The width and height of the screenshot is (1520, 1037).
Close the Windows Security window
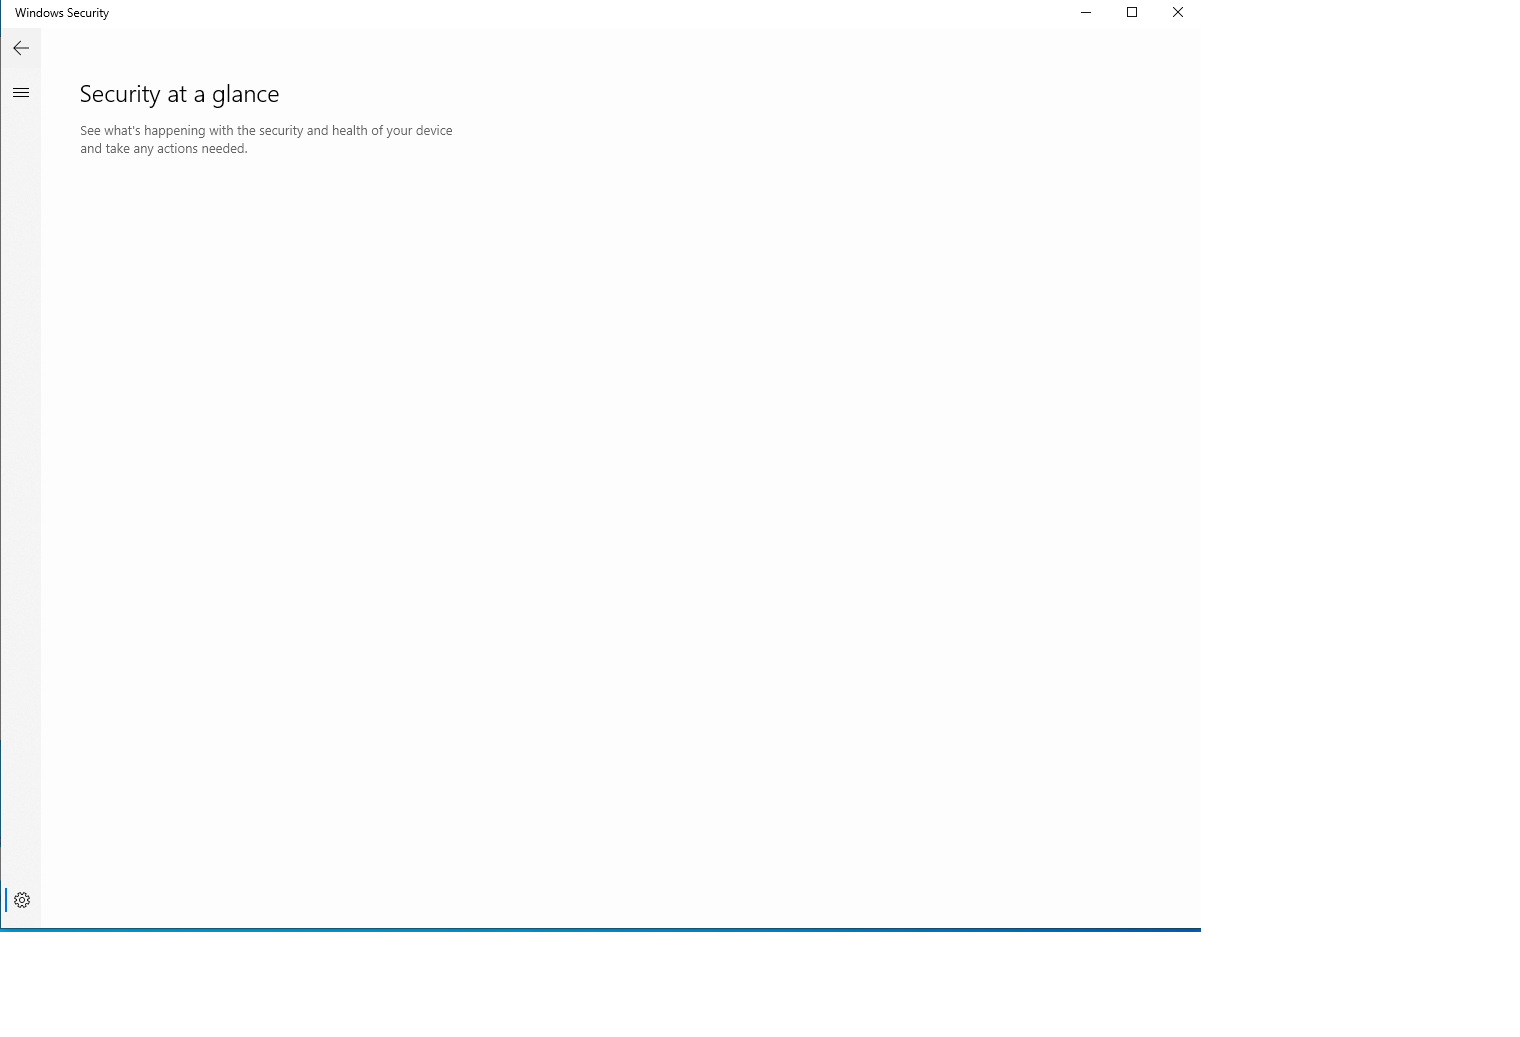(1178, 13)
